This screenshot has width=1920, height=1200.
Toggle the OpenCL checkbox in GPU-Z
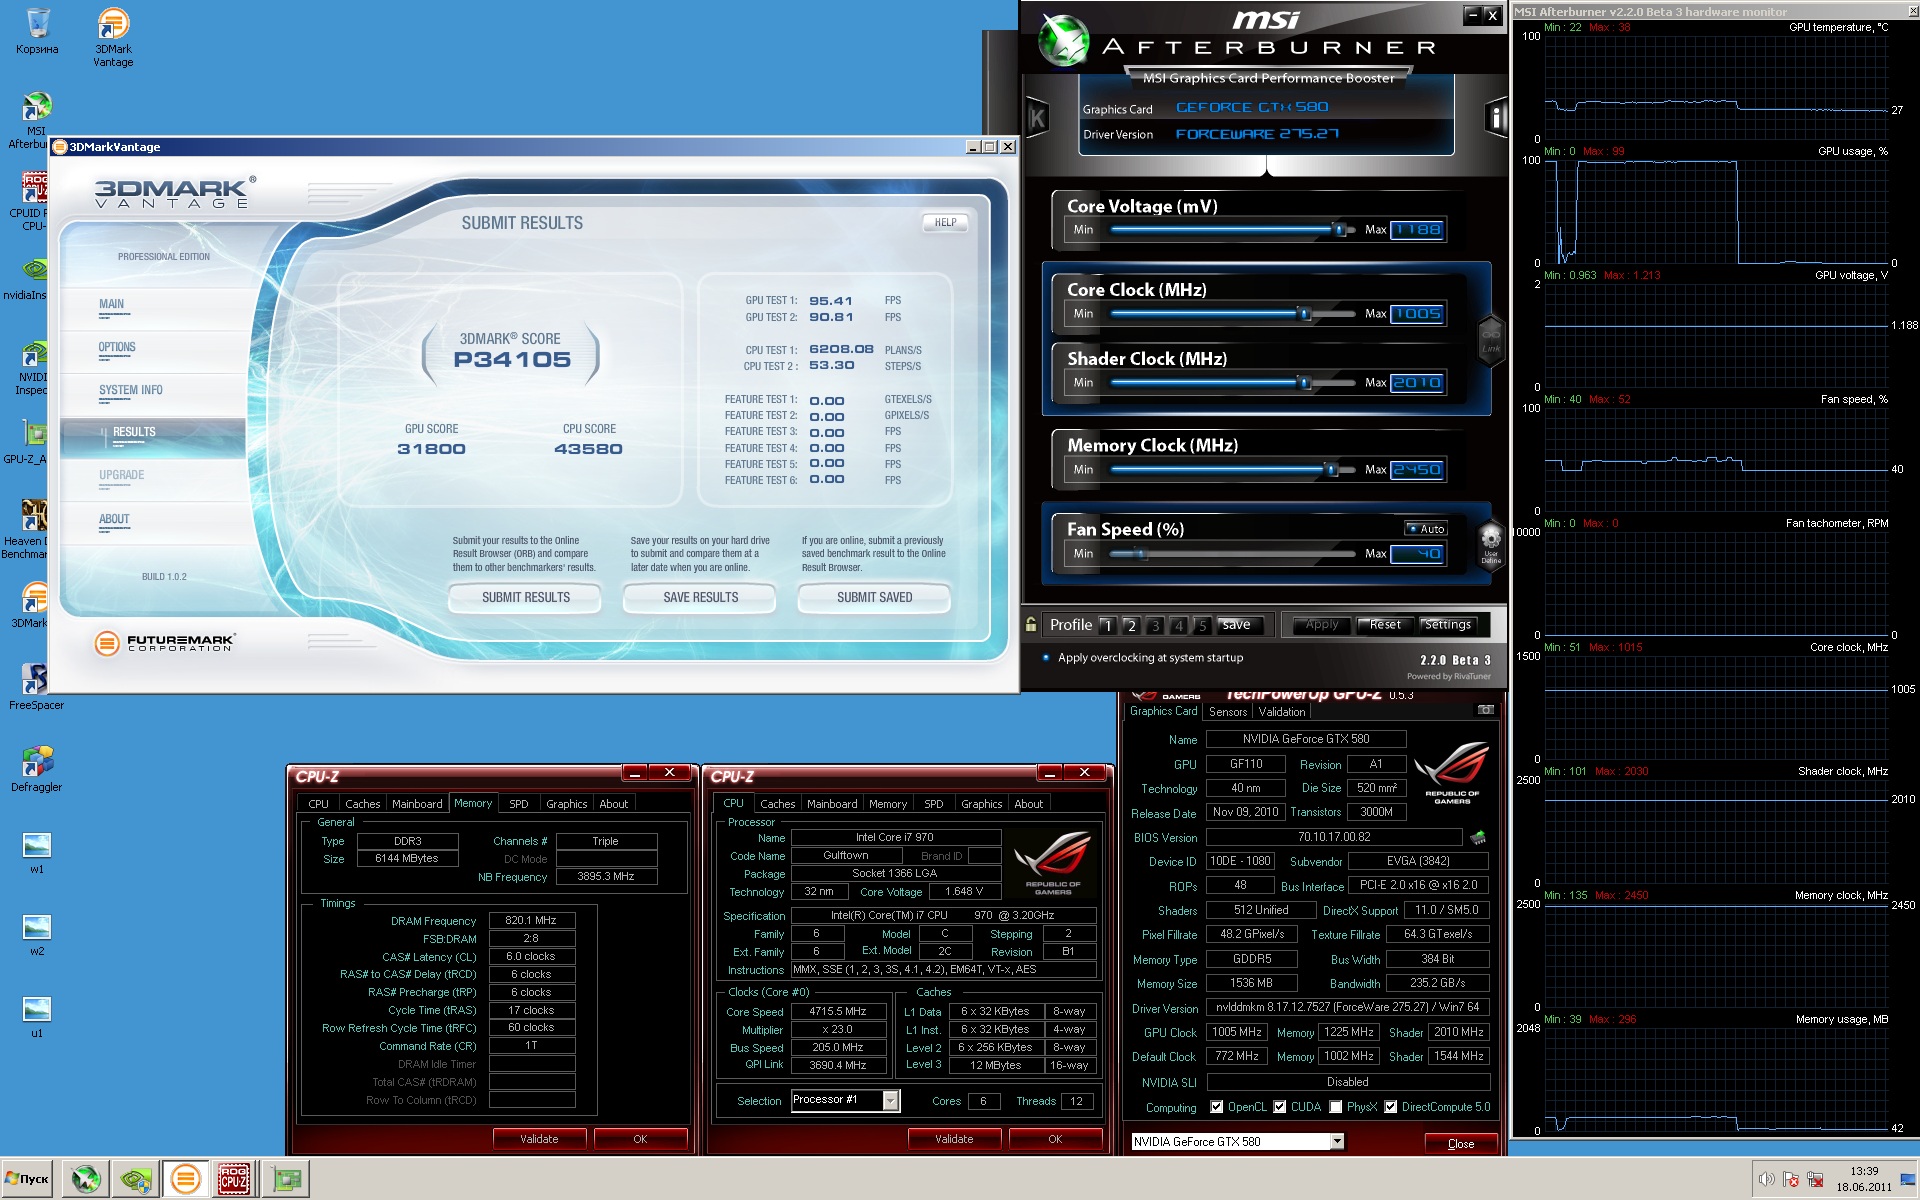point(1216,1107)
